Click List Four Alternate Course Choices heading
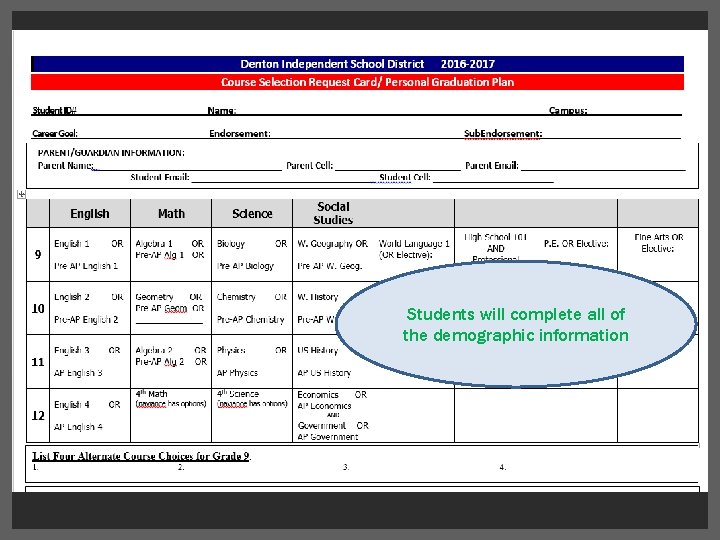The height and width of the screenshot is (540, 720). click(141, 456)
